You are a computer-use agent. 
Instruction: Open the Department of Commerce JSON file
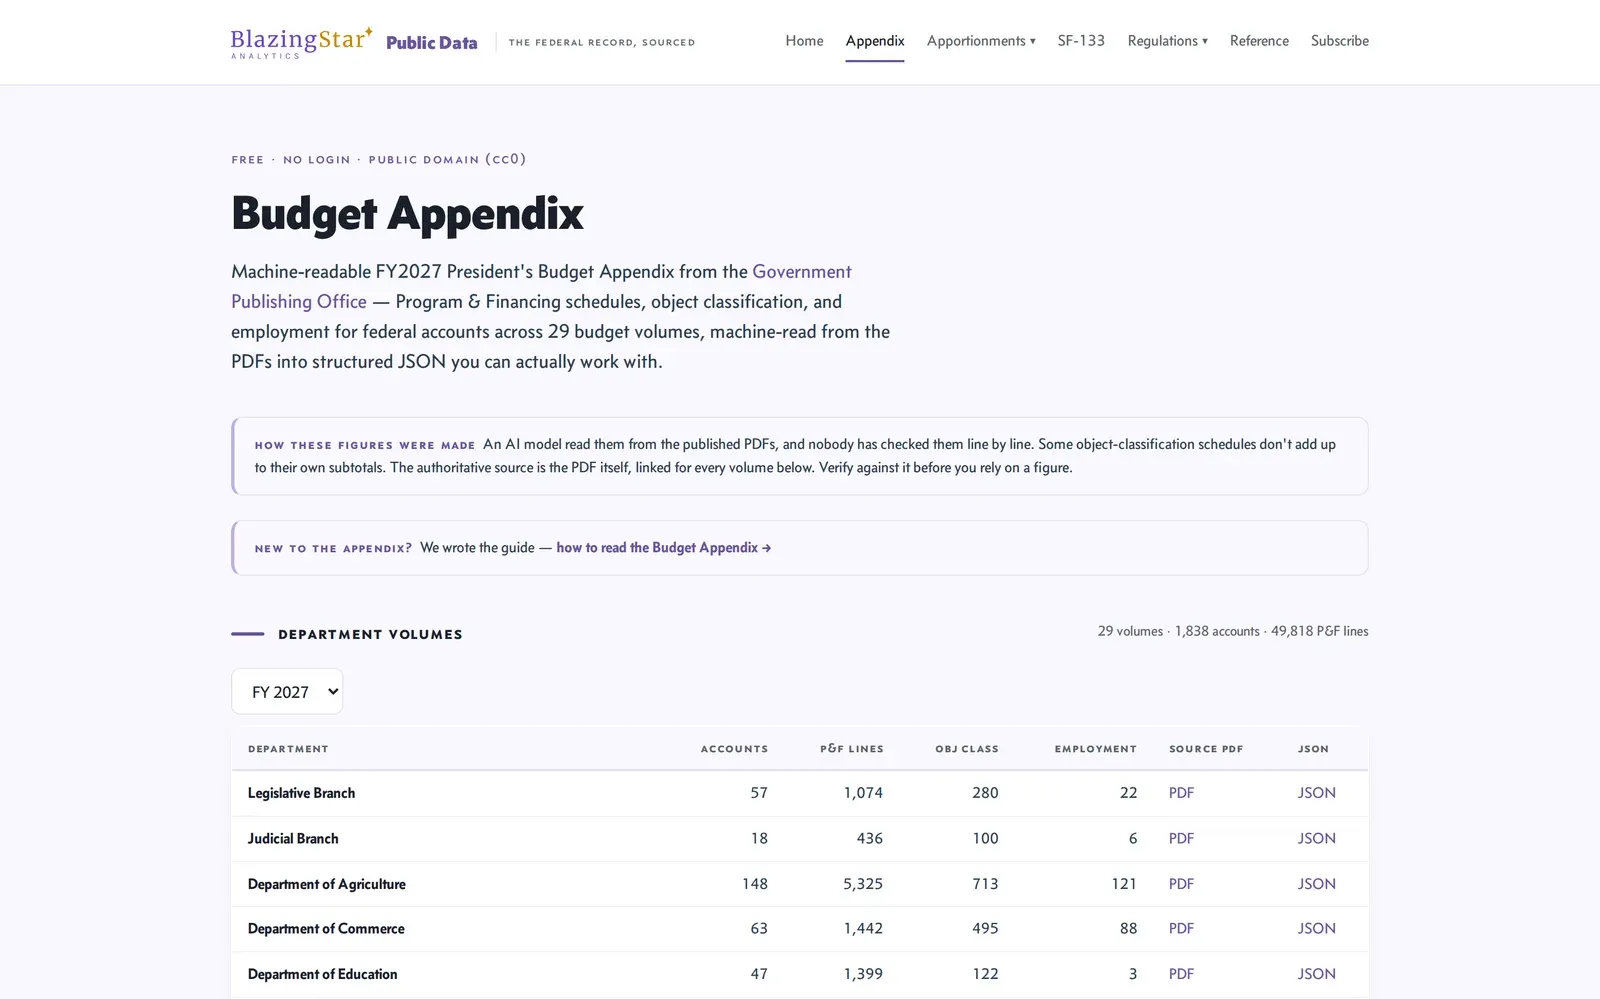click(x=1316, y=928)
